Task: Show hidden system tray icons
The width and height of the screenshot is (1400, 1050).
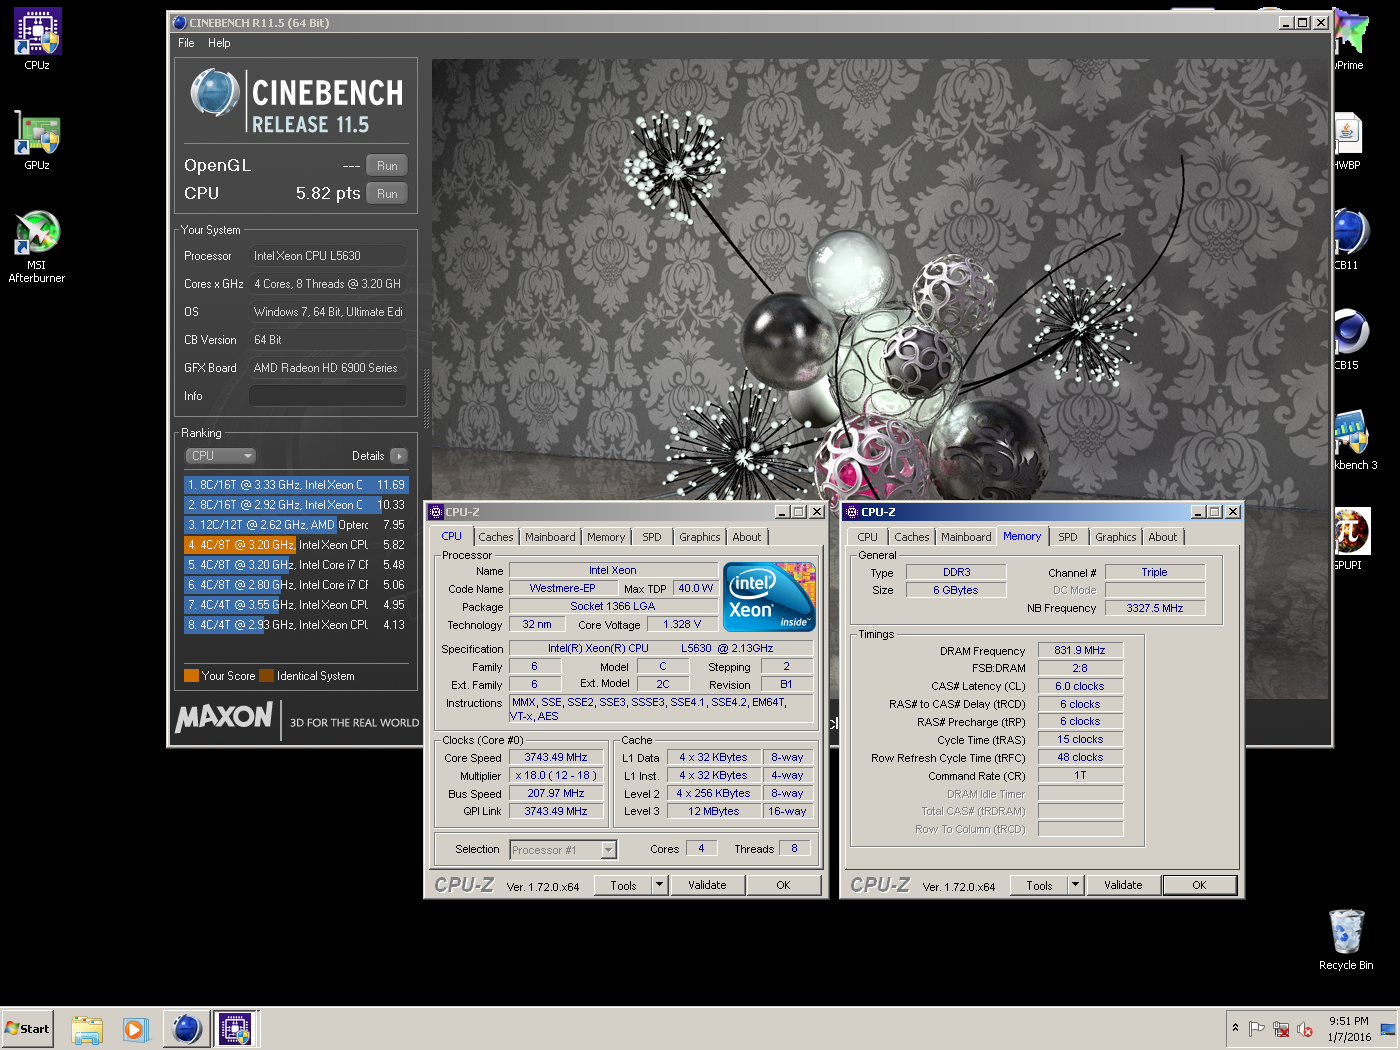Action: pos(1235,1028)
